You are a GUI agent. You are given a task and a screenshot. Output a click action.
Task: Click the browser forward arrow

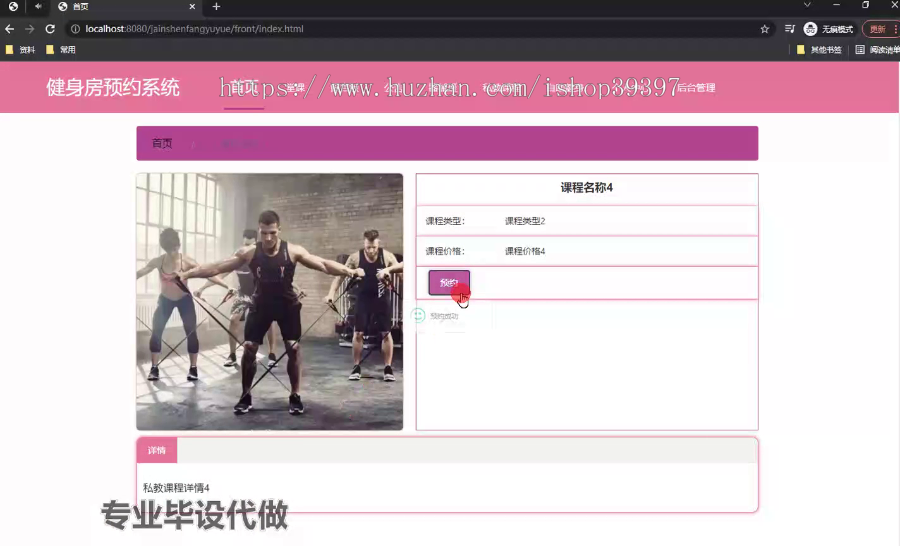tap(30, 29)
